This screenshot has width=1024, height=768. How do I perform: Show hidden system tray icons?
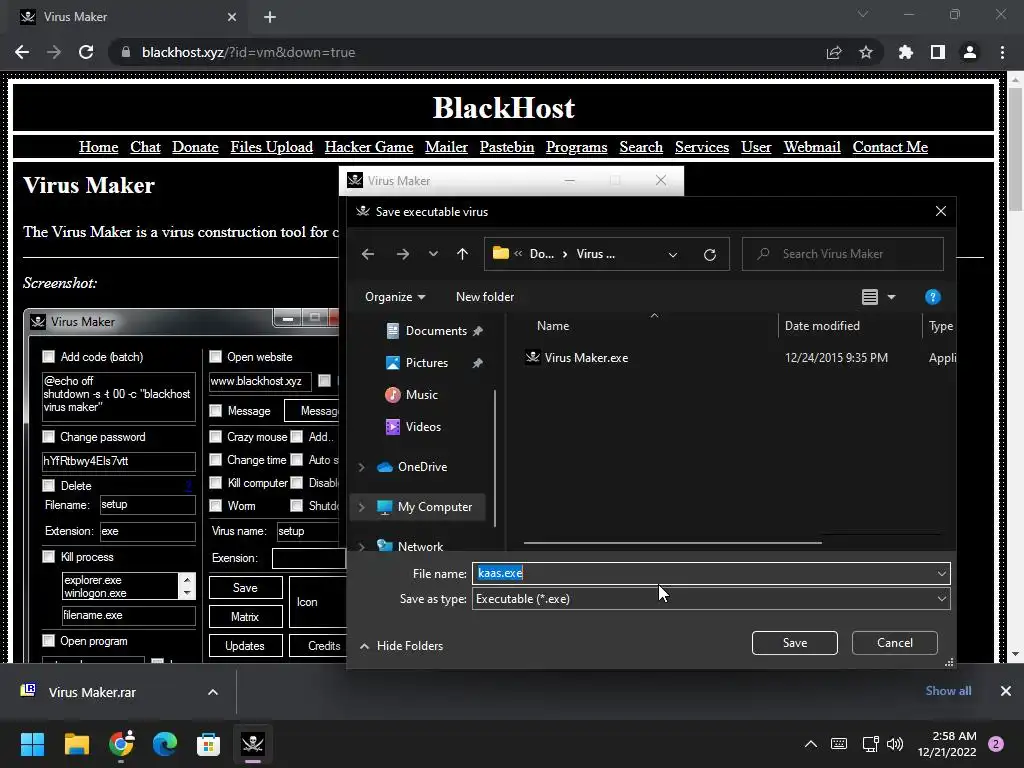[x=810, y=744]
